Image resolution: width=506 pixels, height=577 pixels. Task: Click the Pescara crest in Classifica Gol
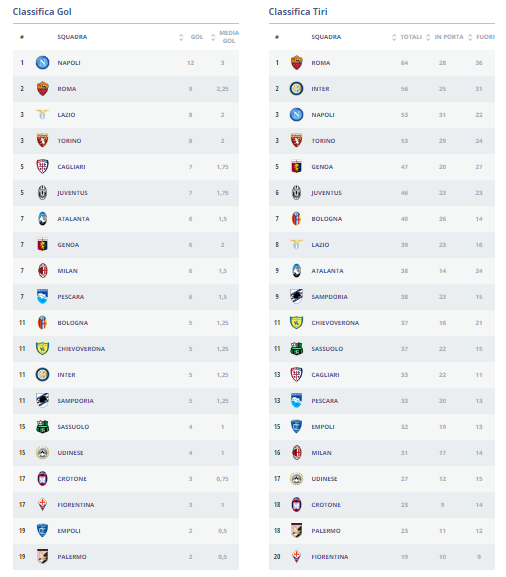tap(42, 297)
